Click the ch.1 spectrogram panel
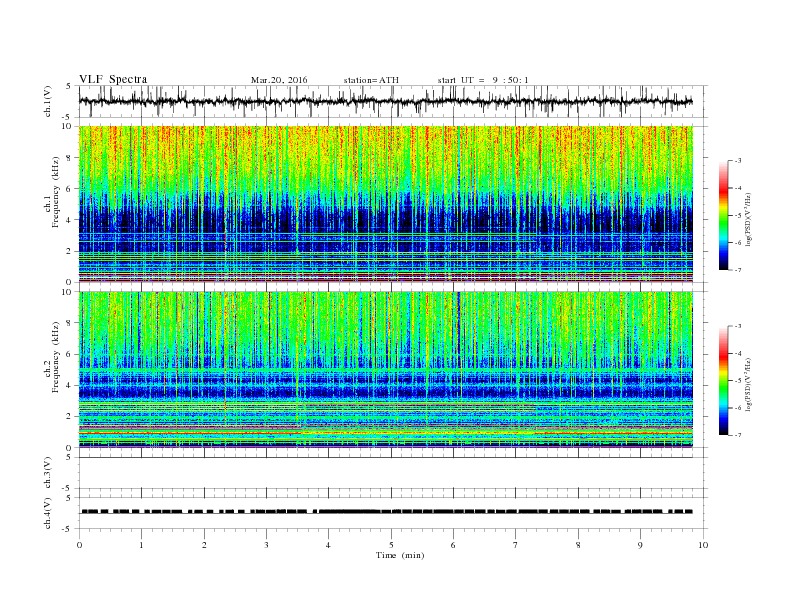This screenshot has height=612, width=792. coord(386,203)
